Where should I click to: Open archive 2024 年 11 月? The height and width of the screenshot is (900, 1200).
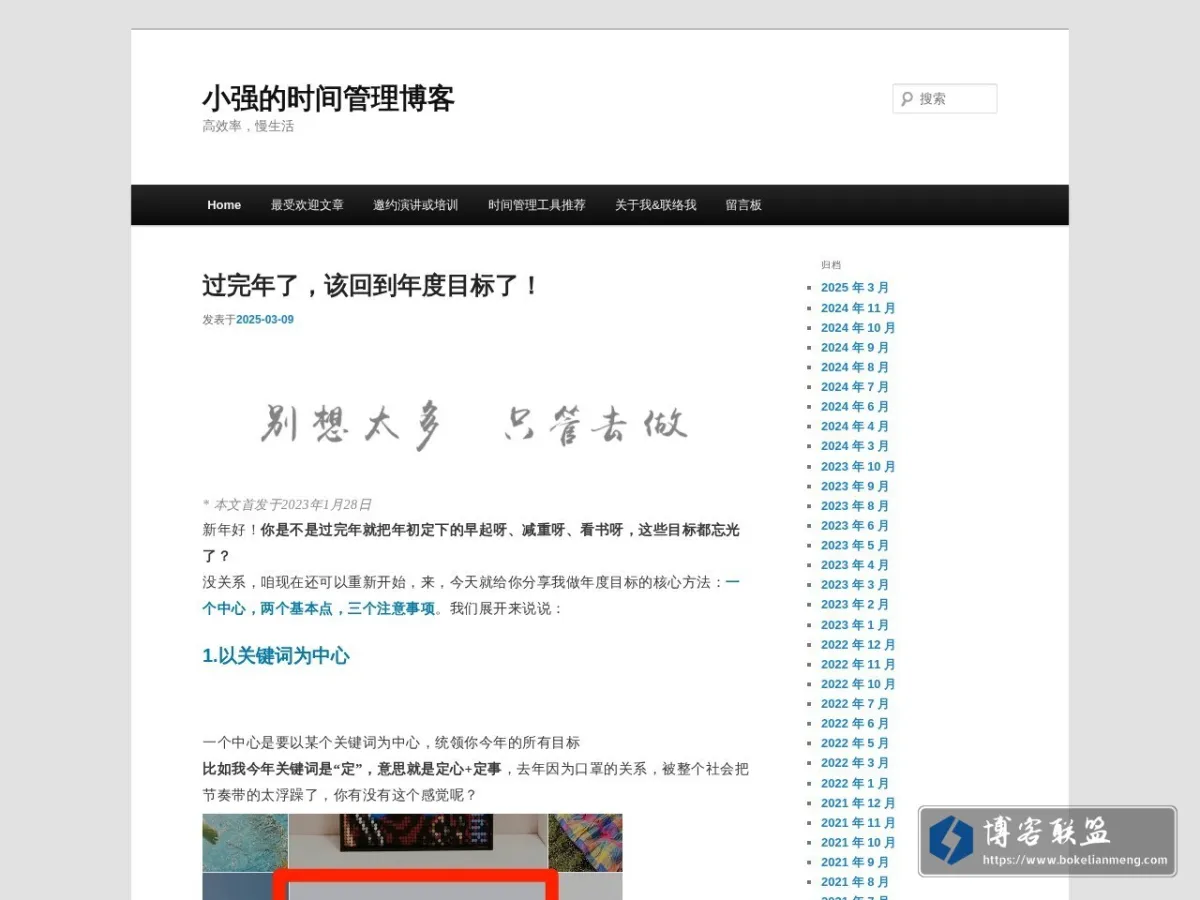[x=858, y=308]
